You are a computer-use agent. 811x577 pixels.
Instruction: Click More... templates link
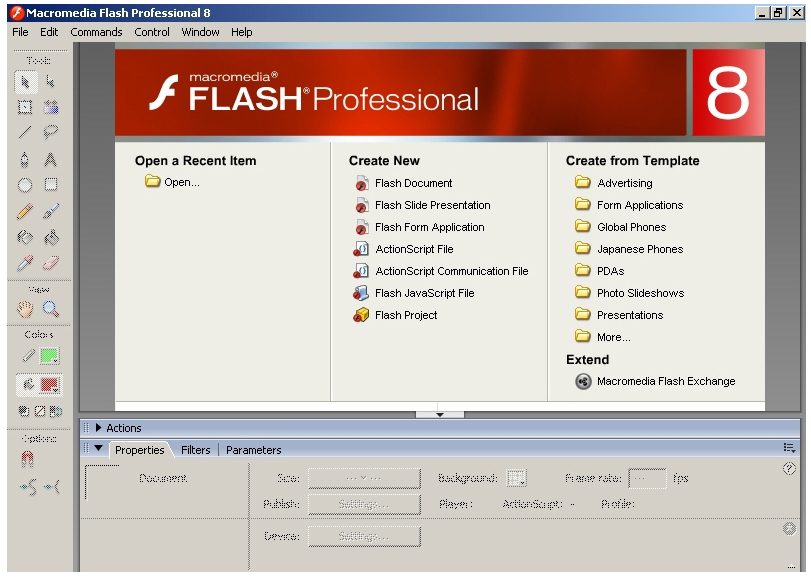(x=603, y=337)
